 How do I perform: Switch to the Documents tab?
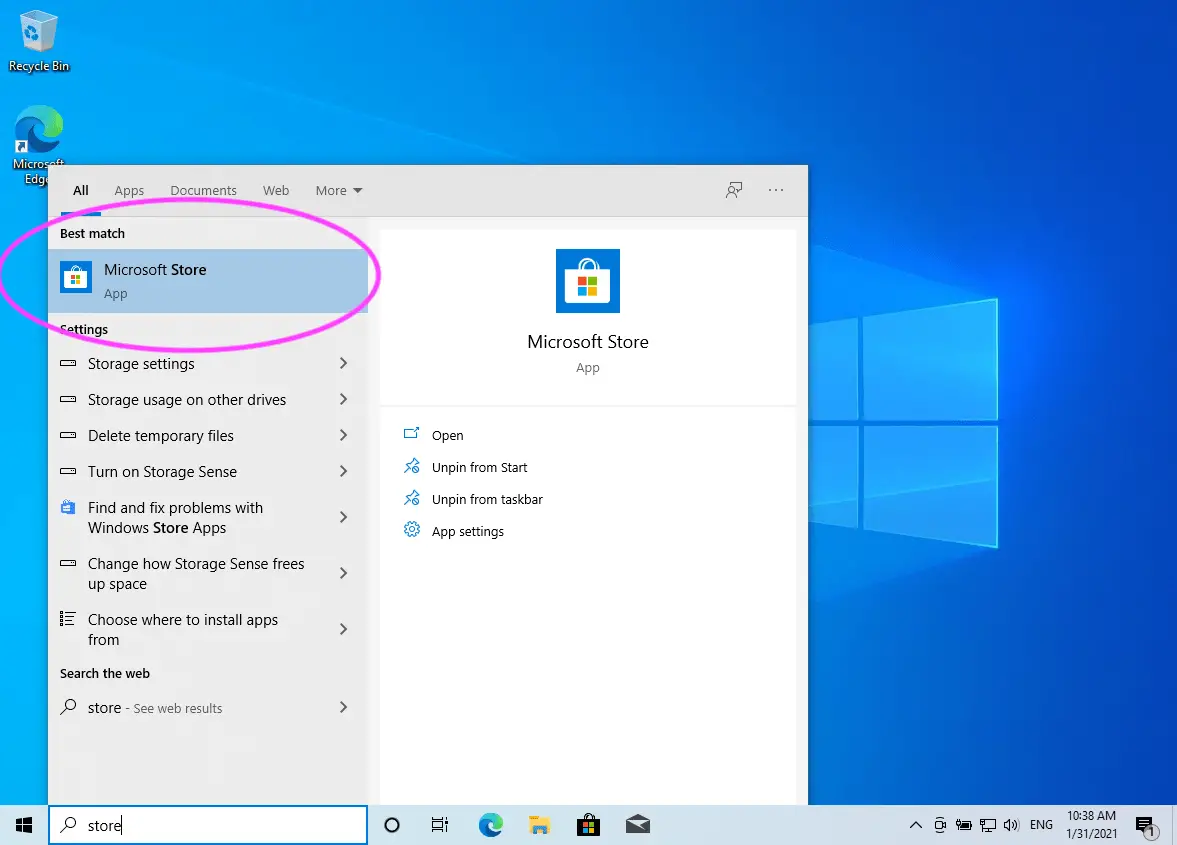pos(203,190)
